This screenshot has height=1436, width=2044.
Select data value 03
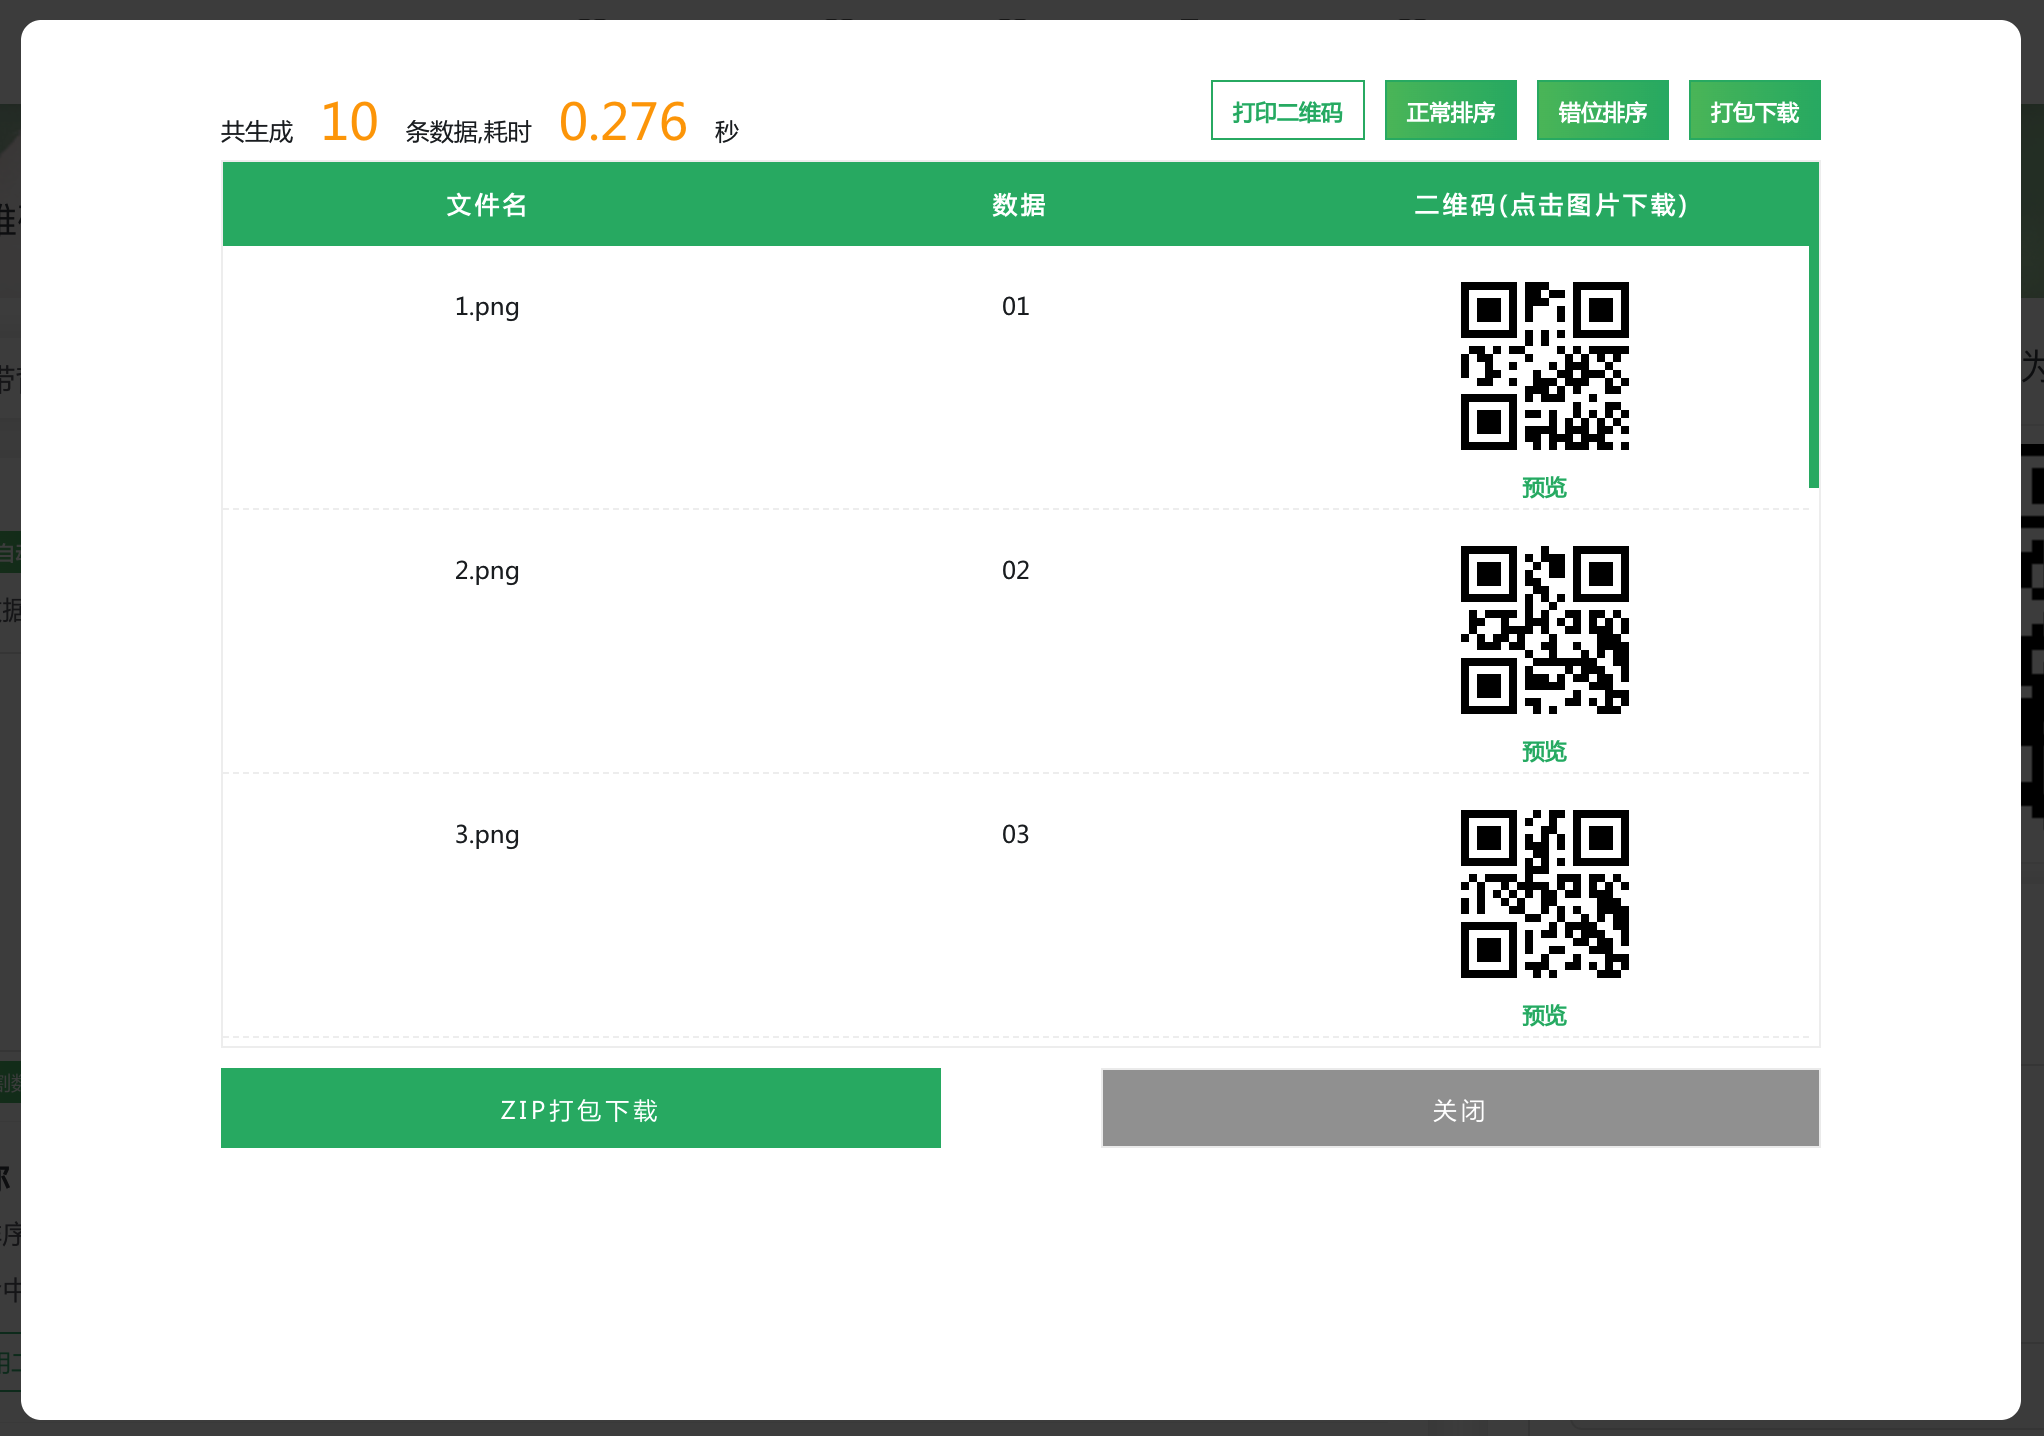(x=1016, y=834)
